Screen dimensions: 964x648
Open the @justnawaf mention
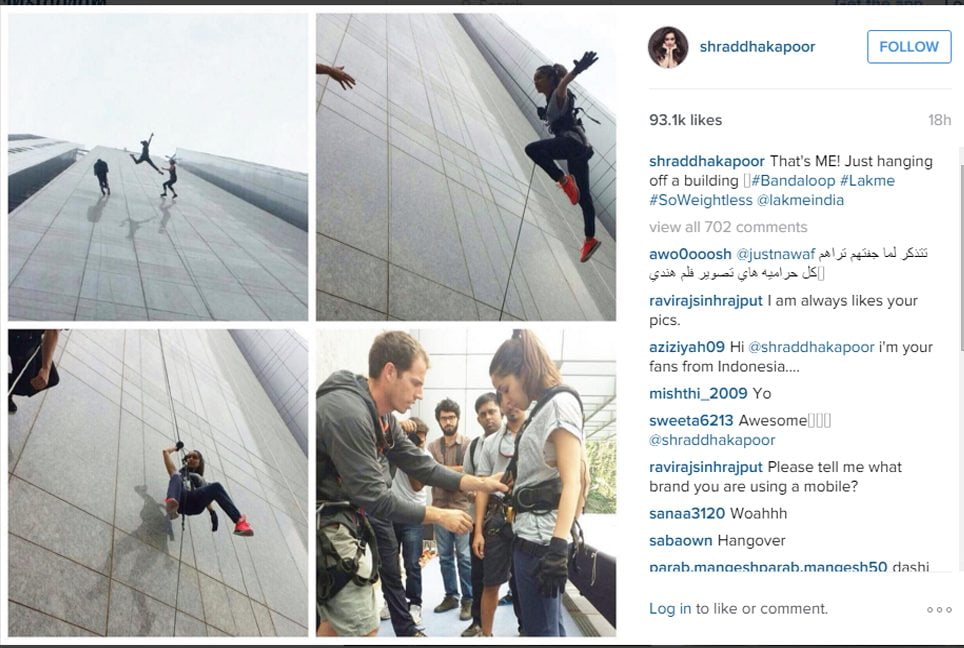click(775, 254)
